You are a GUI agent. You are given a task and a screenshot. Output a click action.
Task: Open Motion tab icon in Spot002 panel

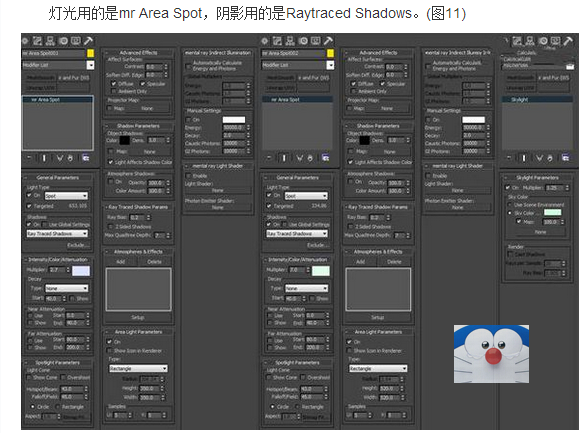[x=303, y=41]
